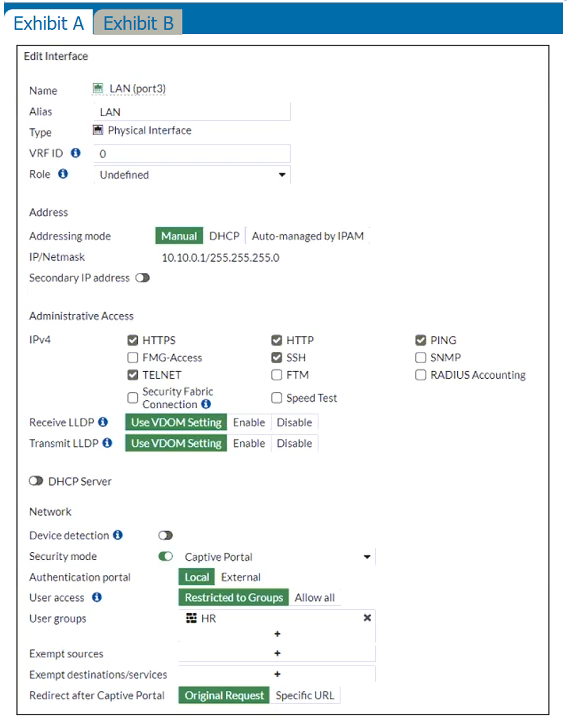Add a user group with plus icon
Image resolution: width=567 pixels, height=722 pixels.
point(277,634)
